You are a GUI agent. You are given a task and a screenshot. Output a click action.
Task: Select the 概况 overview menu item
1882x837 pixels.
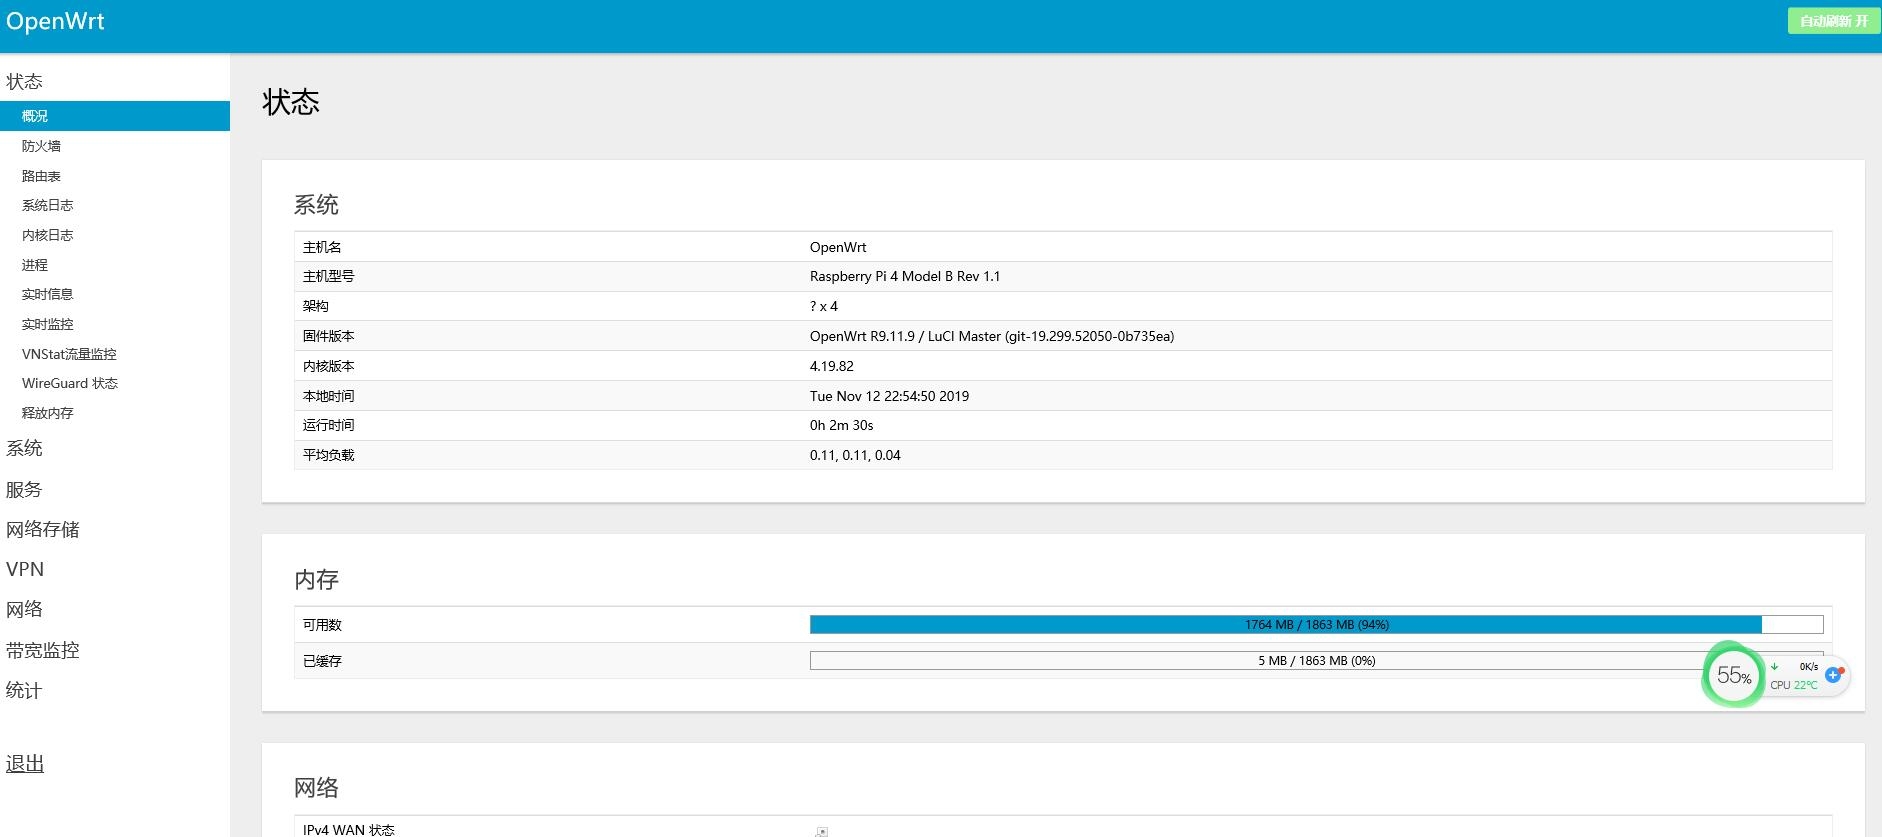click(x=35, y=116)
